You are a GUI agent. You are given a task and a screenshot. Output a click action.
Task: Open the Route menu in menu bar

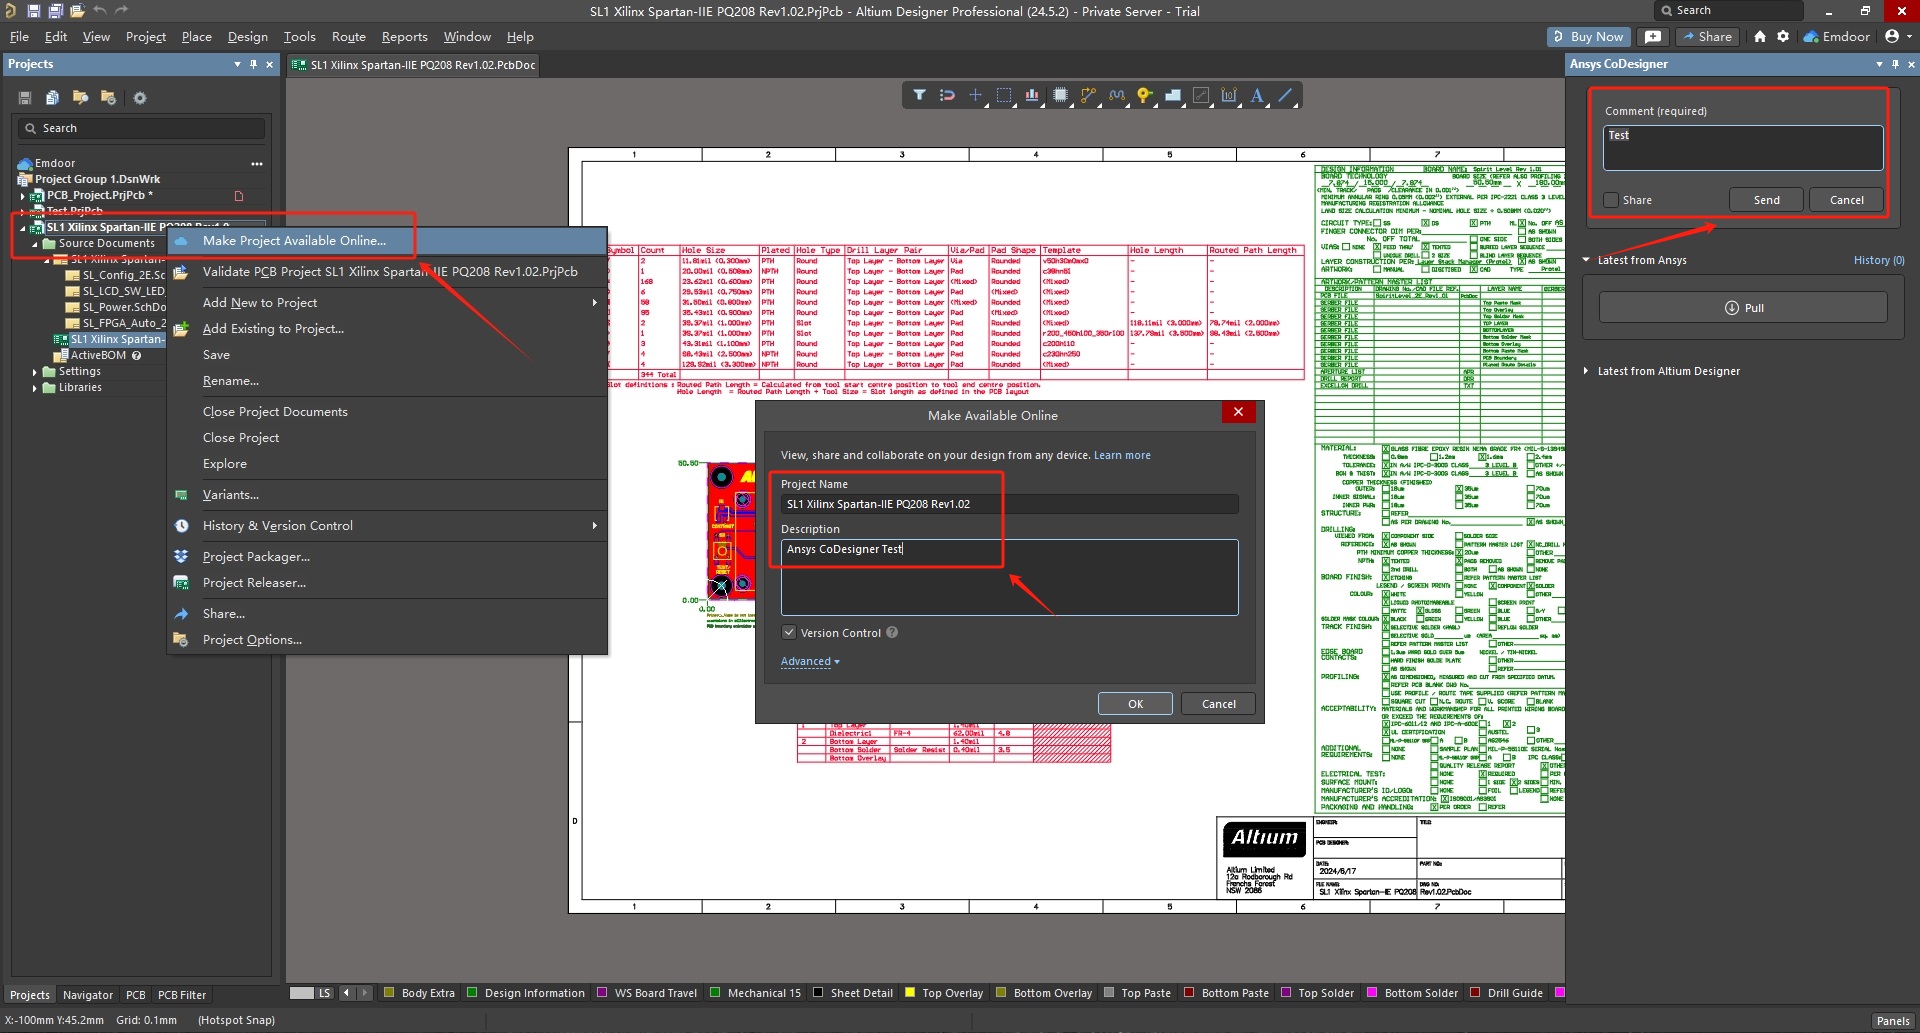tap(348, 37)
